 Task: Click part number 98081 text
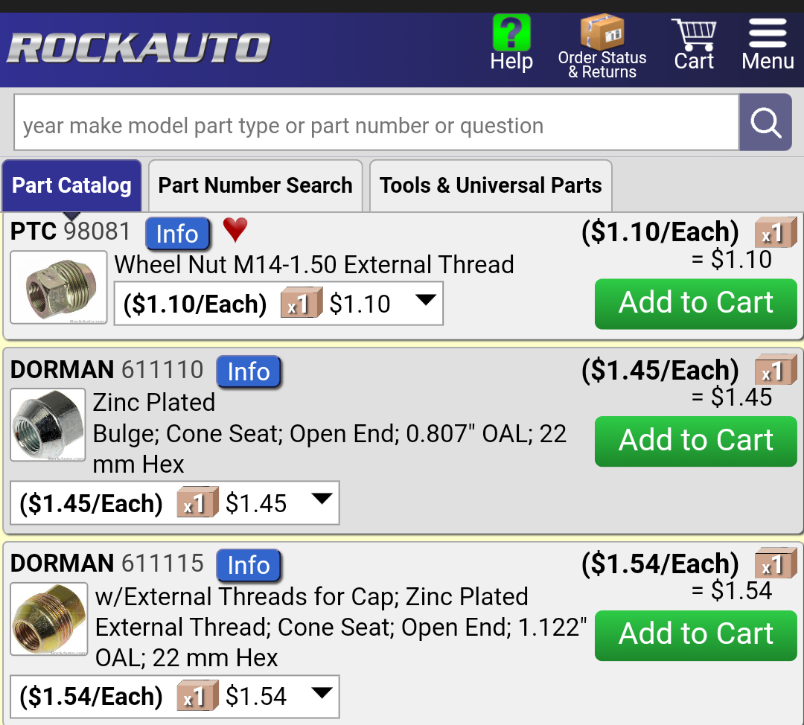pos(97,231)
